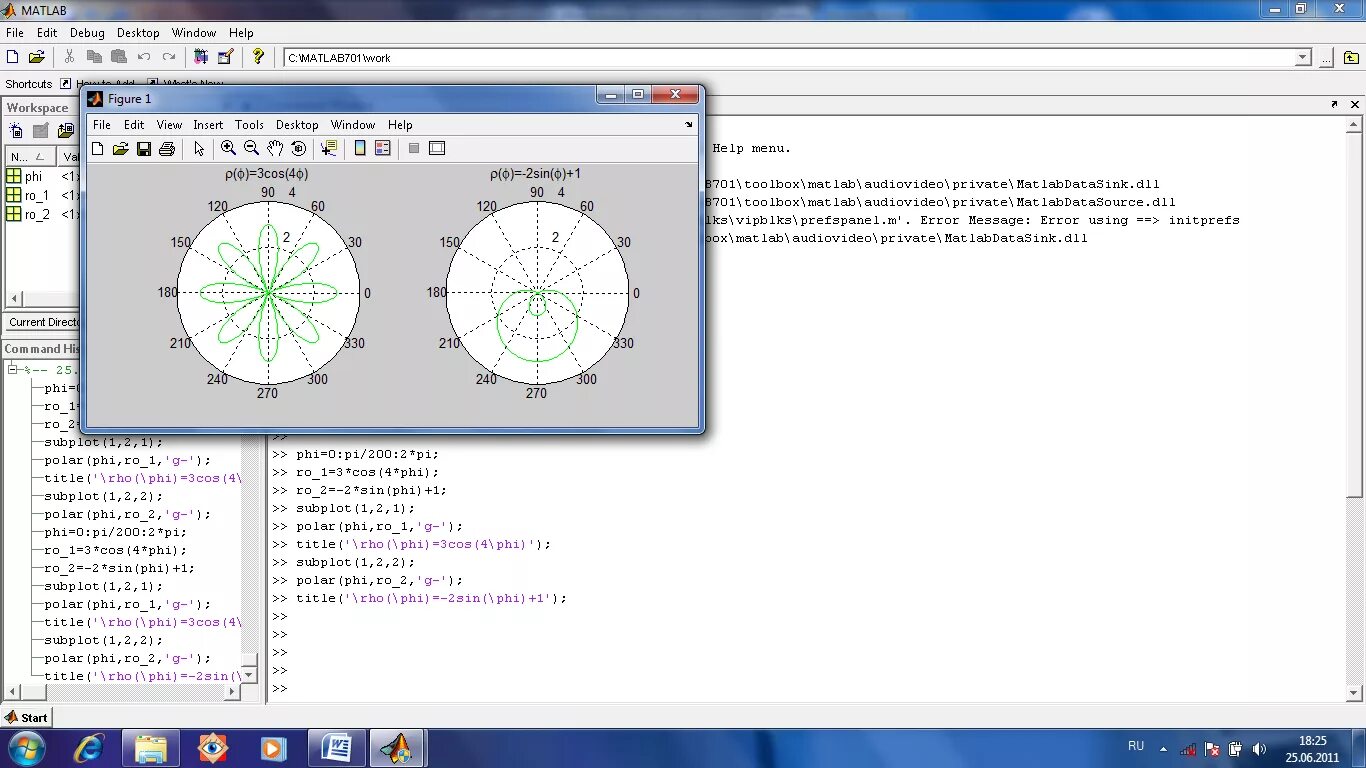Undo the last action in MATLAB toolbar

pos(144,57)
